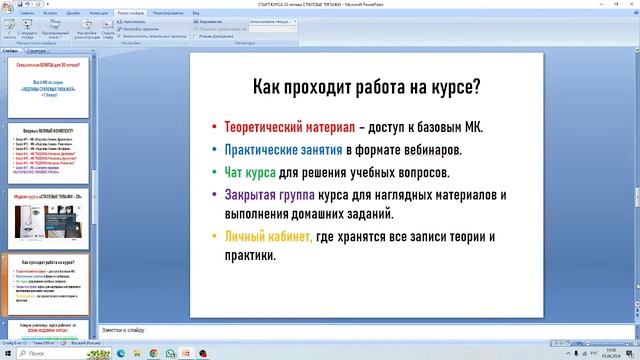The image size is (640, 360).
Task: Open the Insert ribbon tab
Action: point(50,13)
